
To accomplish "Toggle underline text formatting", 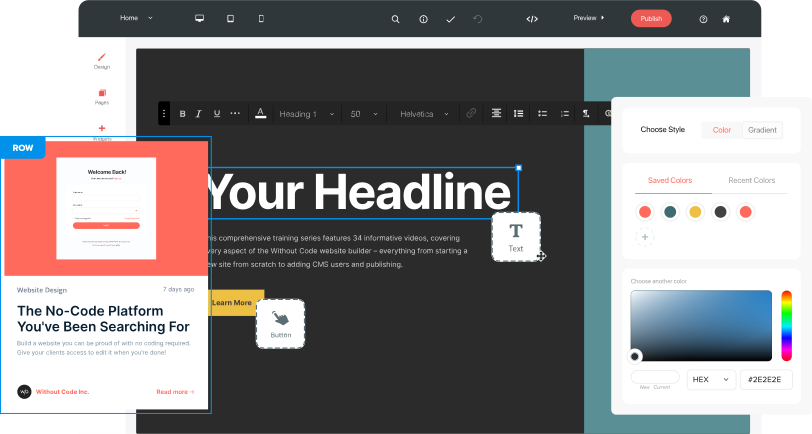I will point(216,114).
